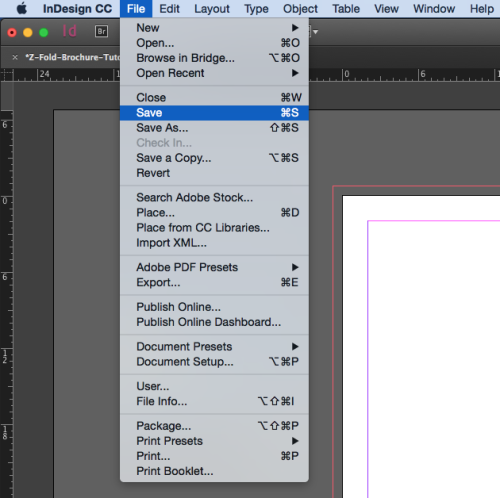Screen dimensions: 500x498
Task: Choose Document Setup...
Action: [214, 362]
